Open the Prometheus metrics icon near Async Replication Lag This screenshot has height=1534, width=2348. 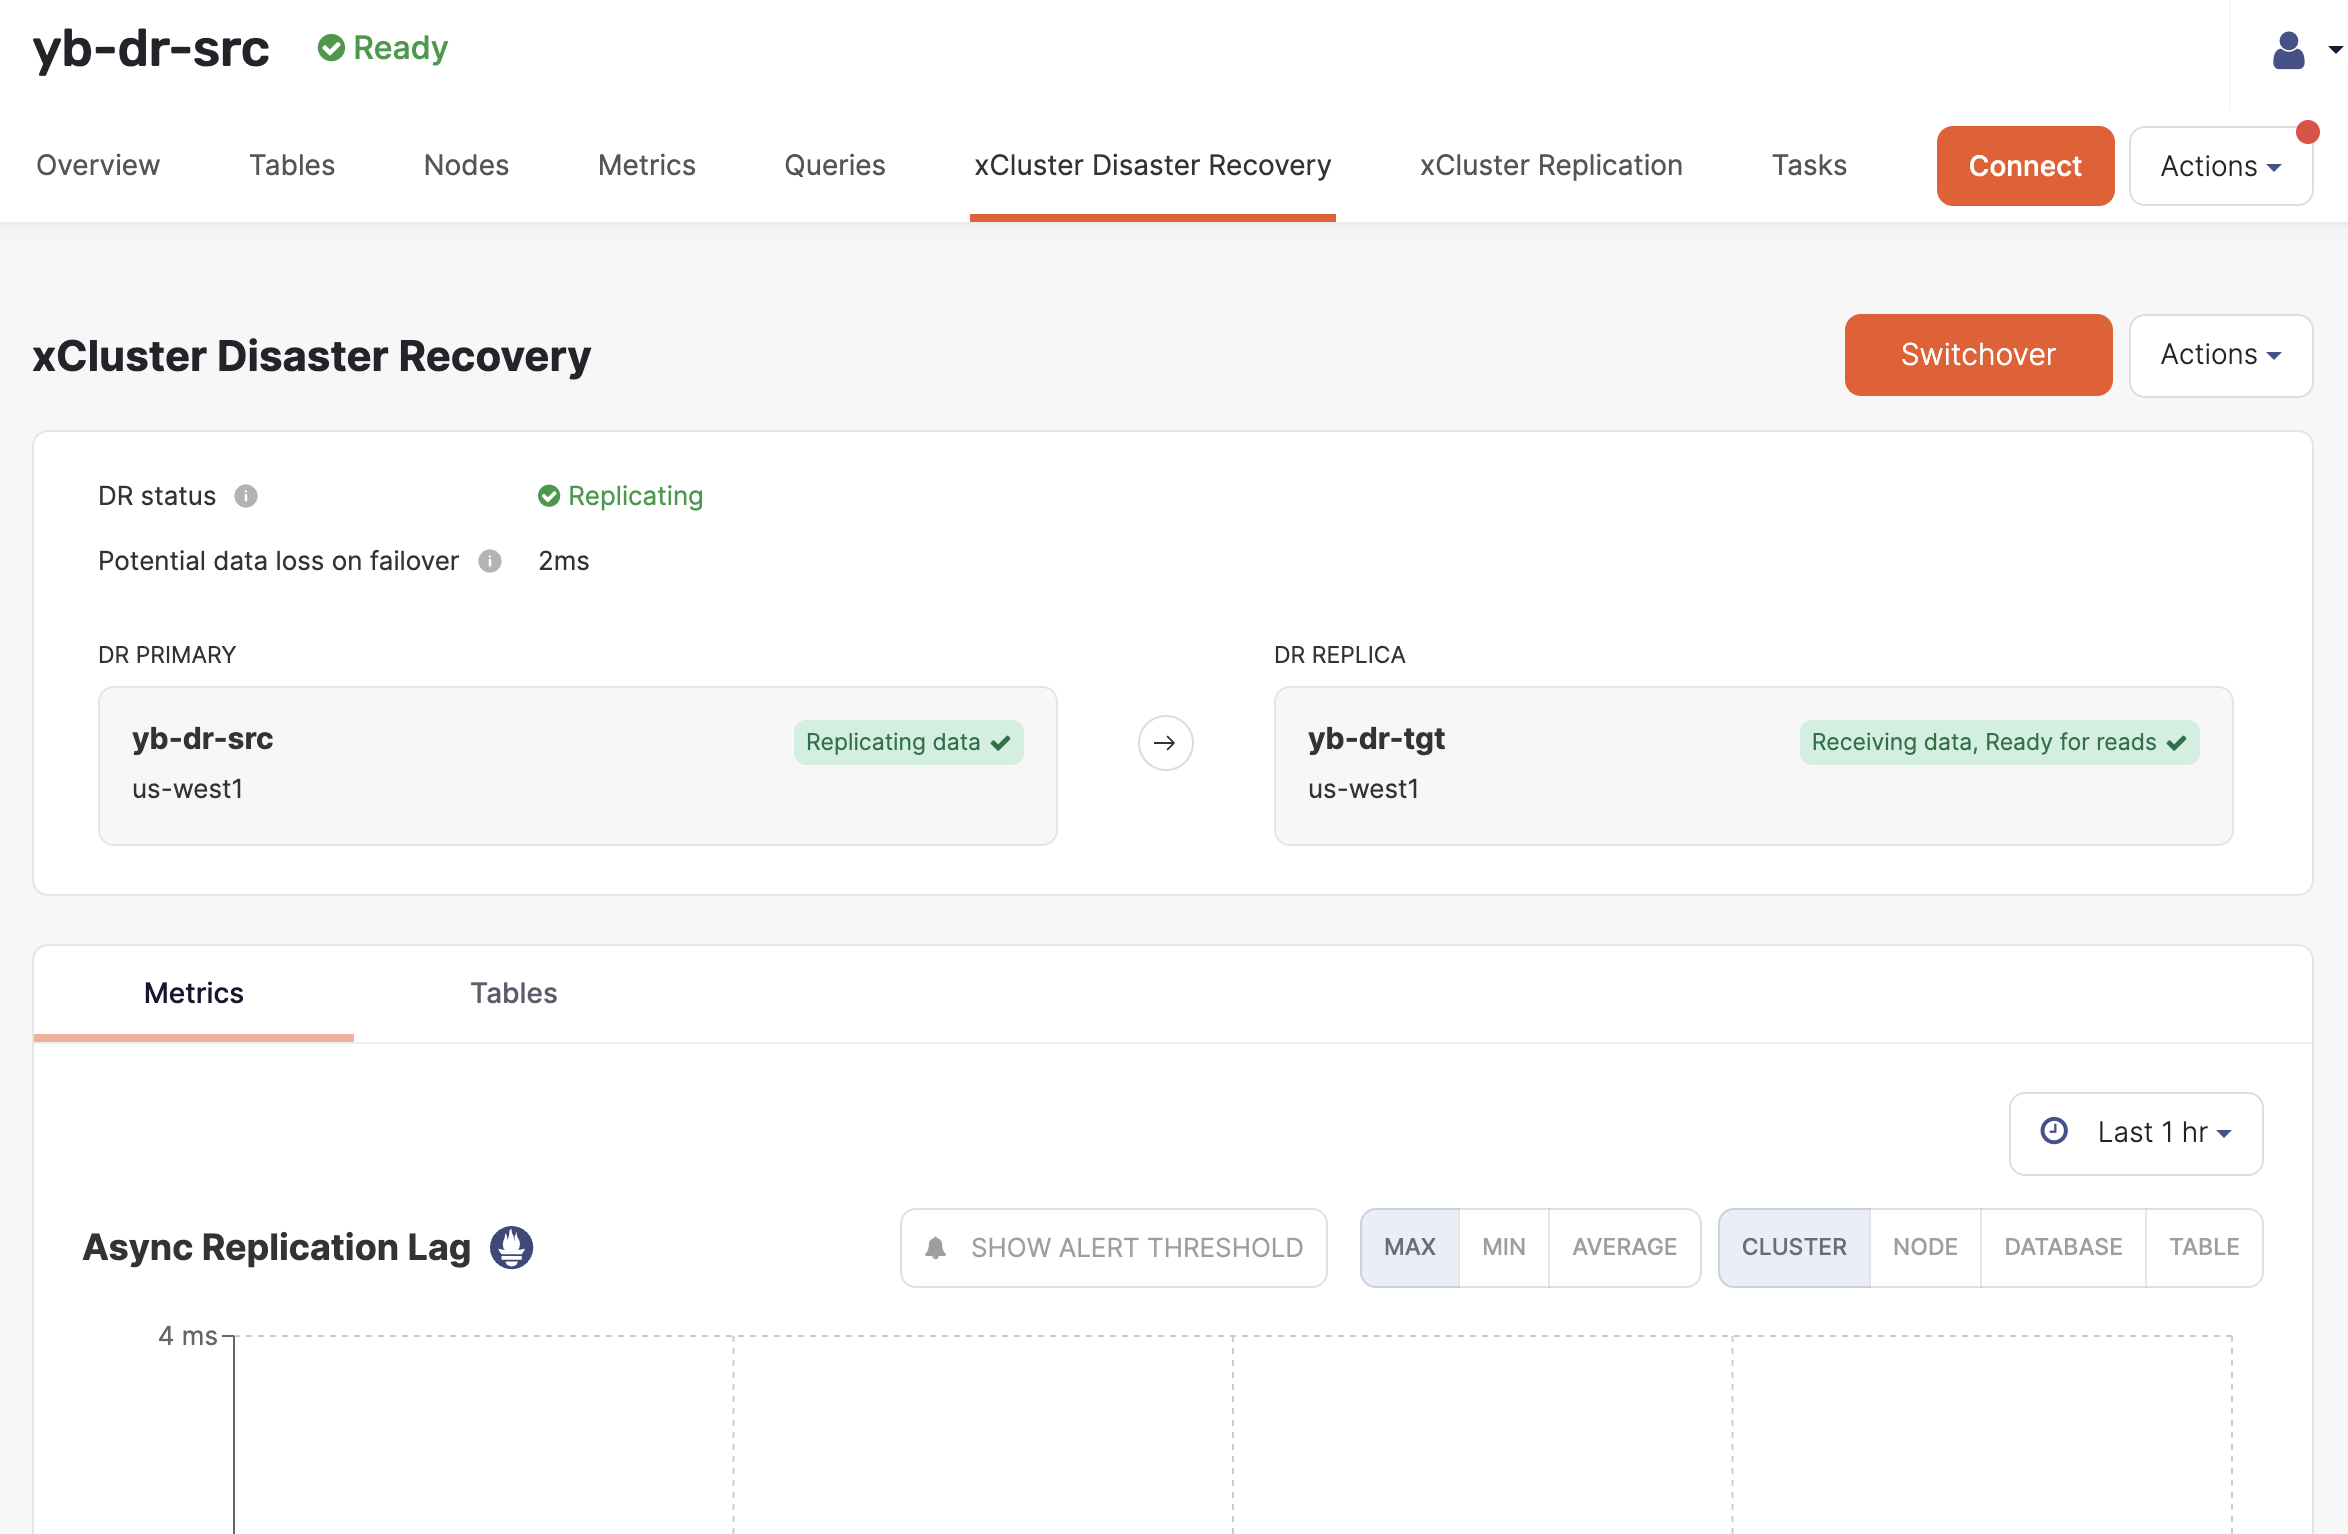coord(513,1247)
